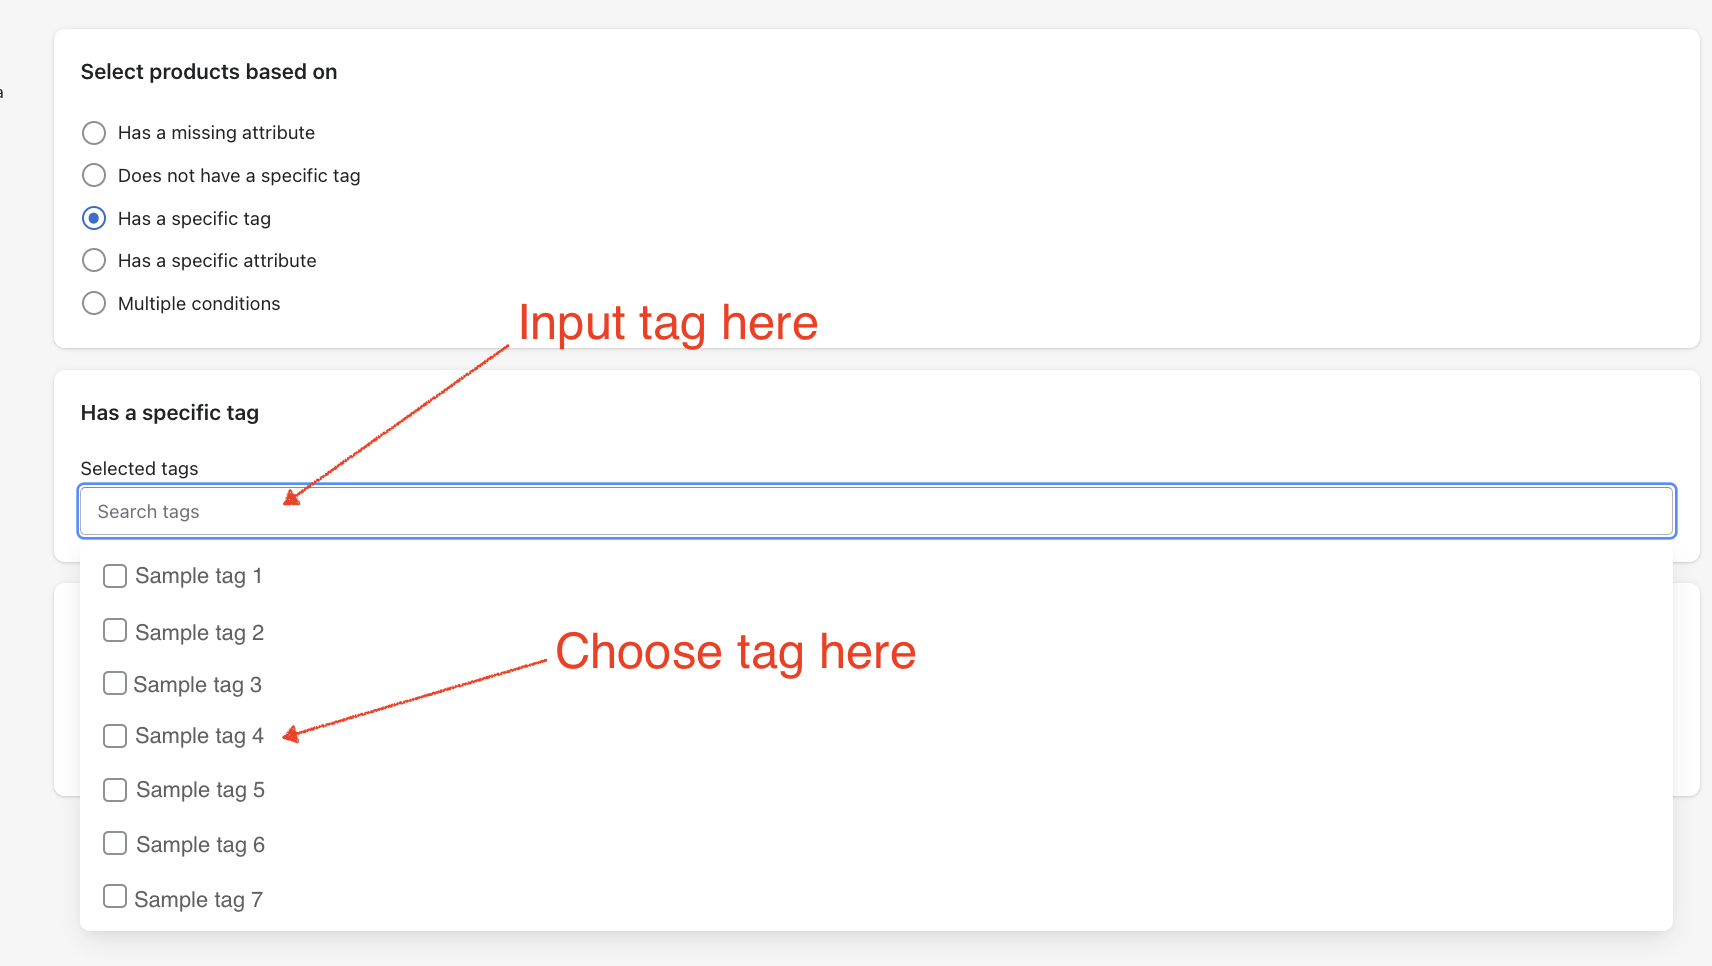Select the 'Has a missing attribute' radio button
Image resolution: width=1712 pixels, height=966 pixels.
[94, 133]
